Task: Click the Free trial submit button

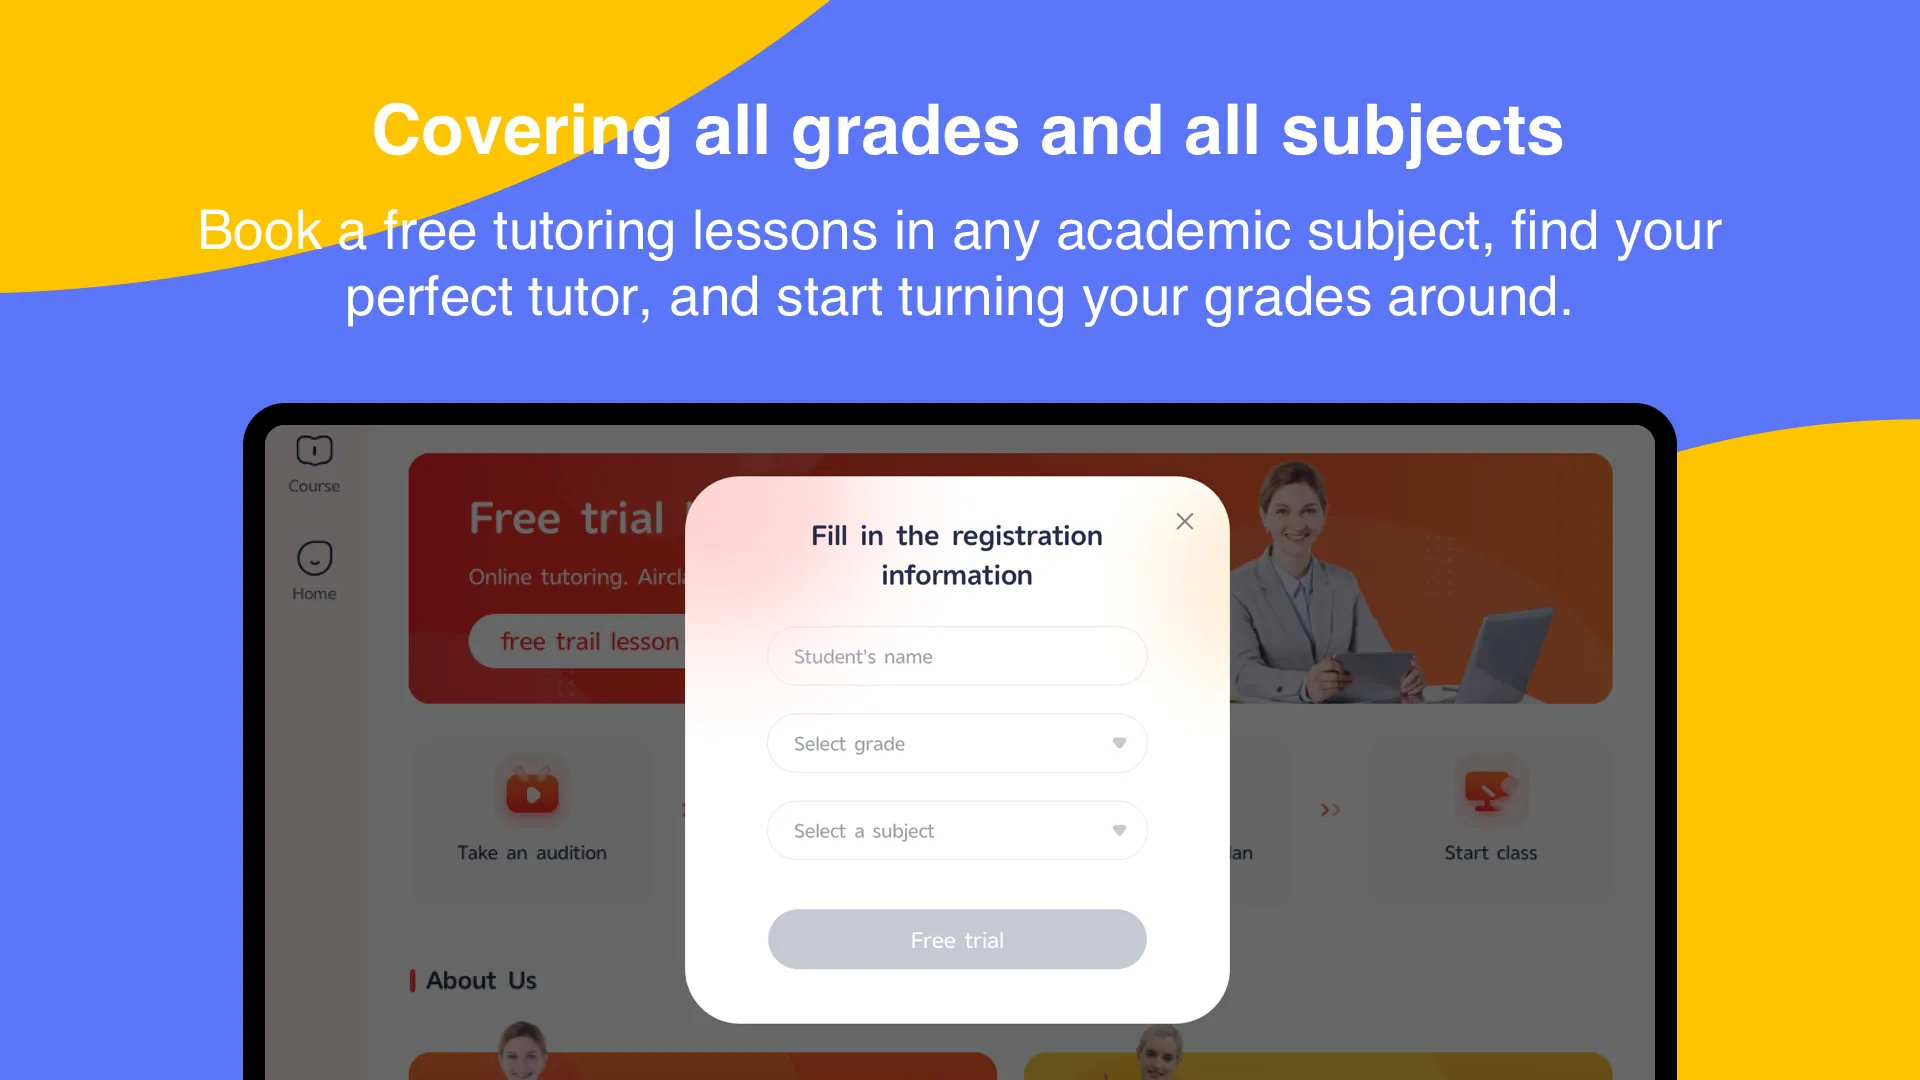Action: (x=956, y=939)
